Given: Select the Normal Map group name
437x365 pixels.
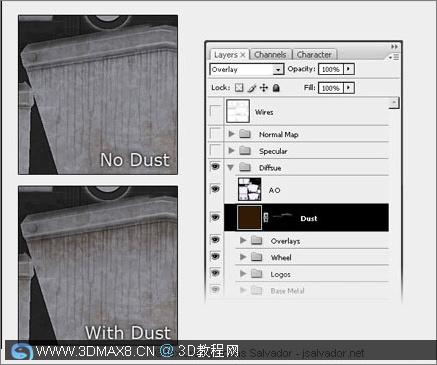Looking at the screenshot, I should (x=279, y=134).
